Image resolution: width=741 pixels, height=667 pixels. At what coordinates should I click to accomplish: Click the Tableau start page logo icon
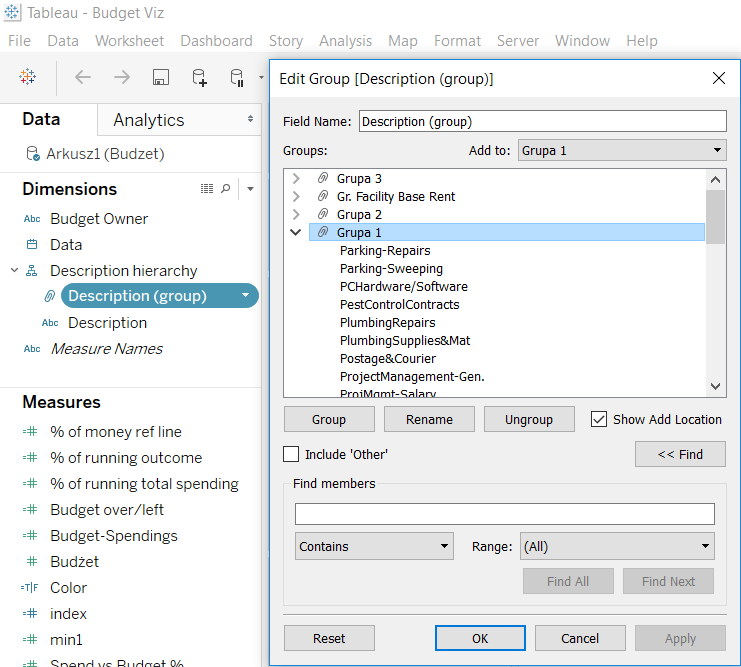(x=28, y=77)
